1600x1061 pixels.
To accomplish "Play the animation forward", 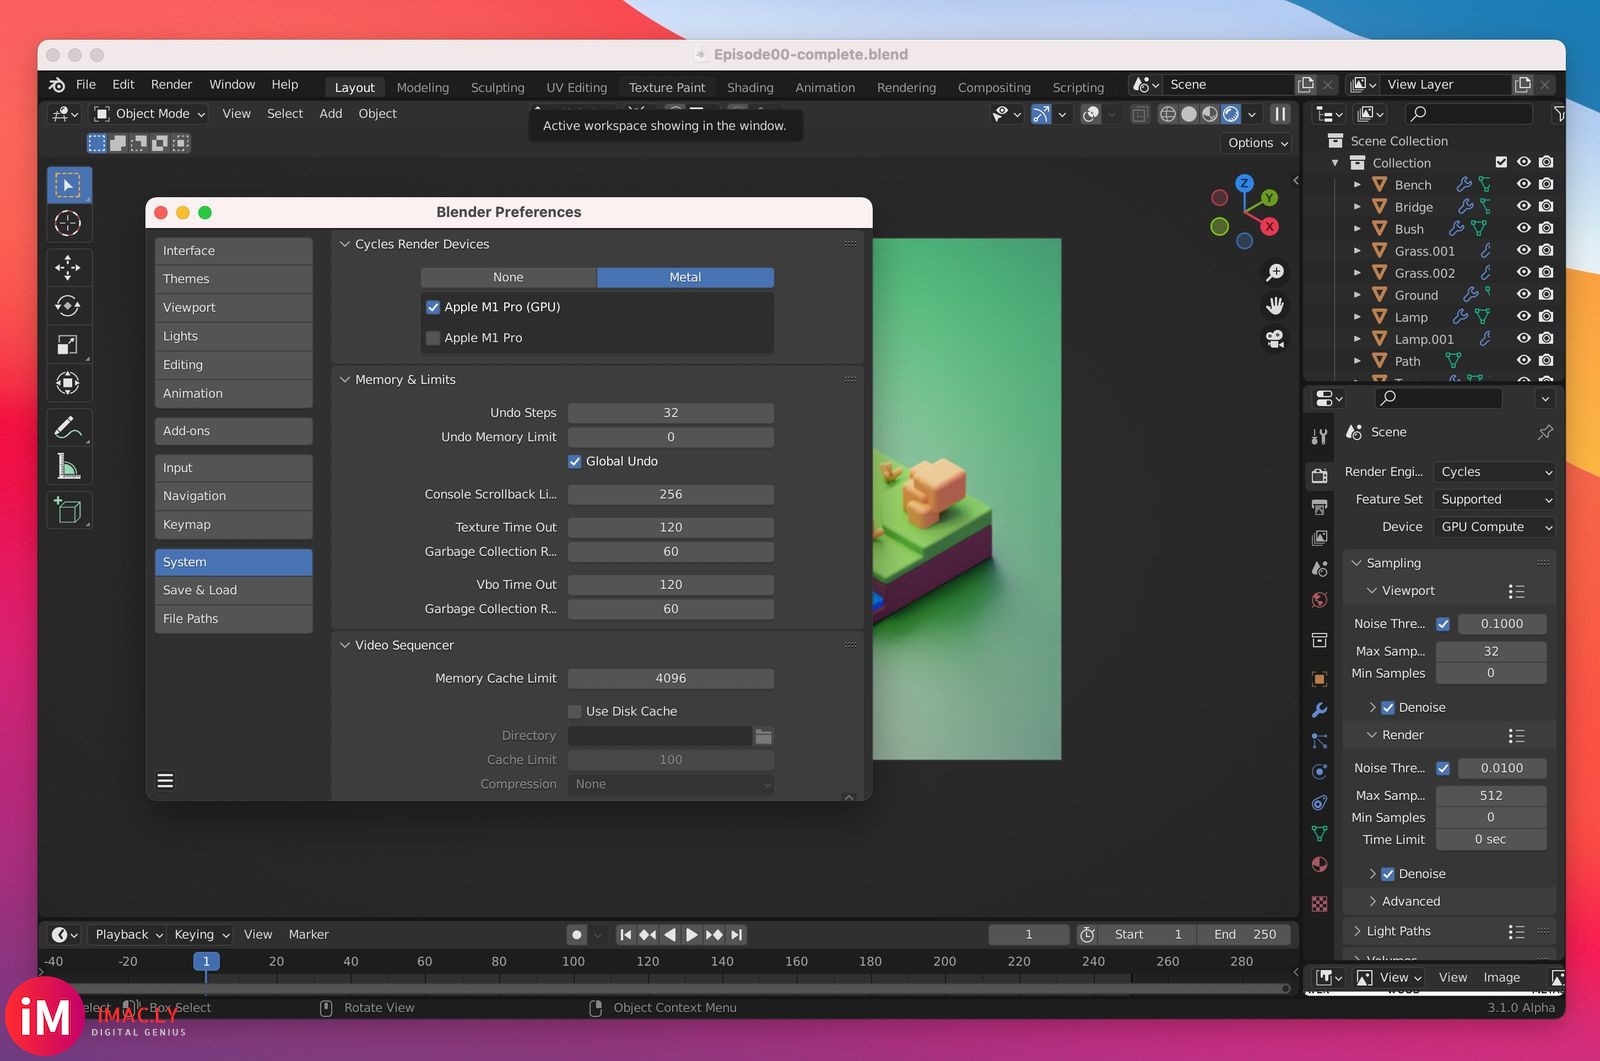I will pyautogui.click(x=691, y=935).
